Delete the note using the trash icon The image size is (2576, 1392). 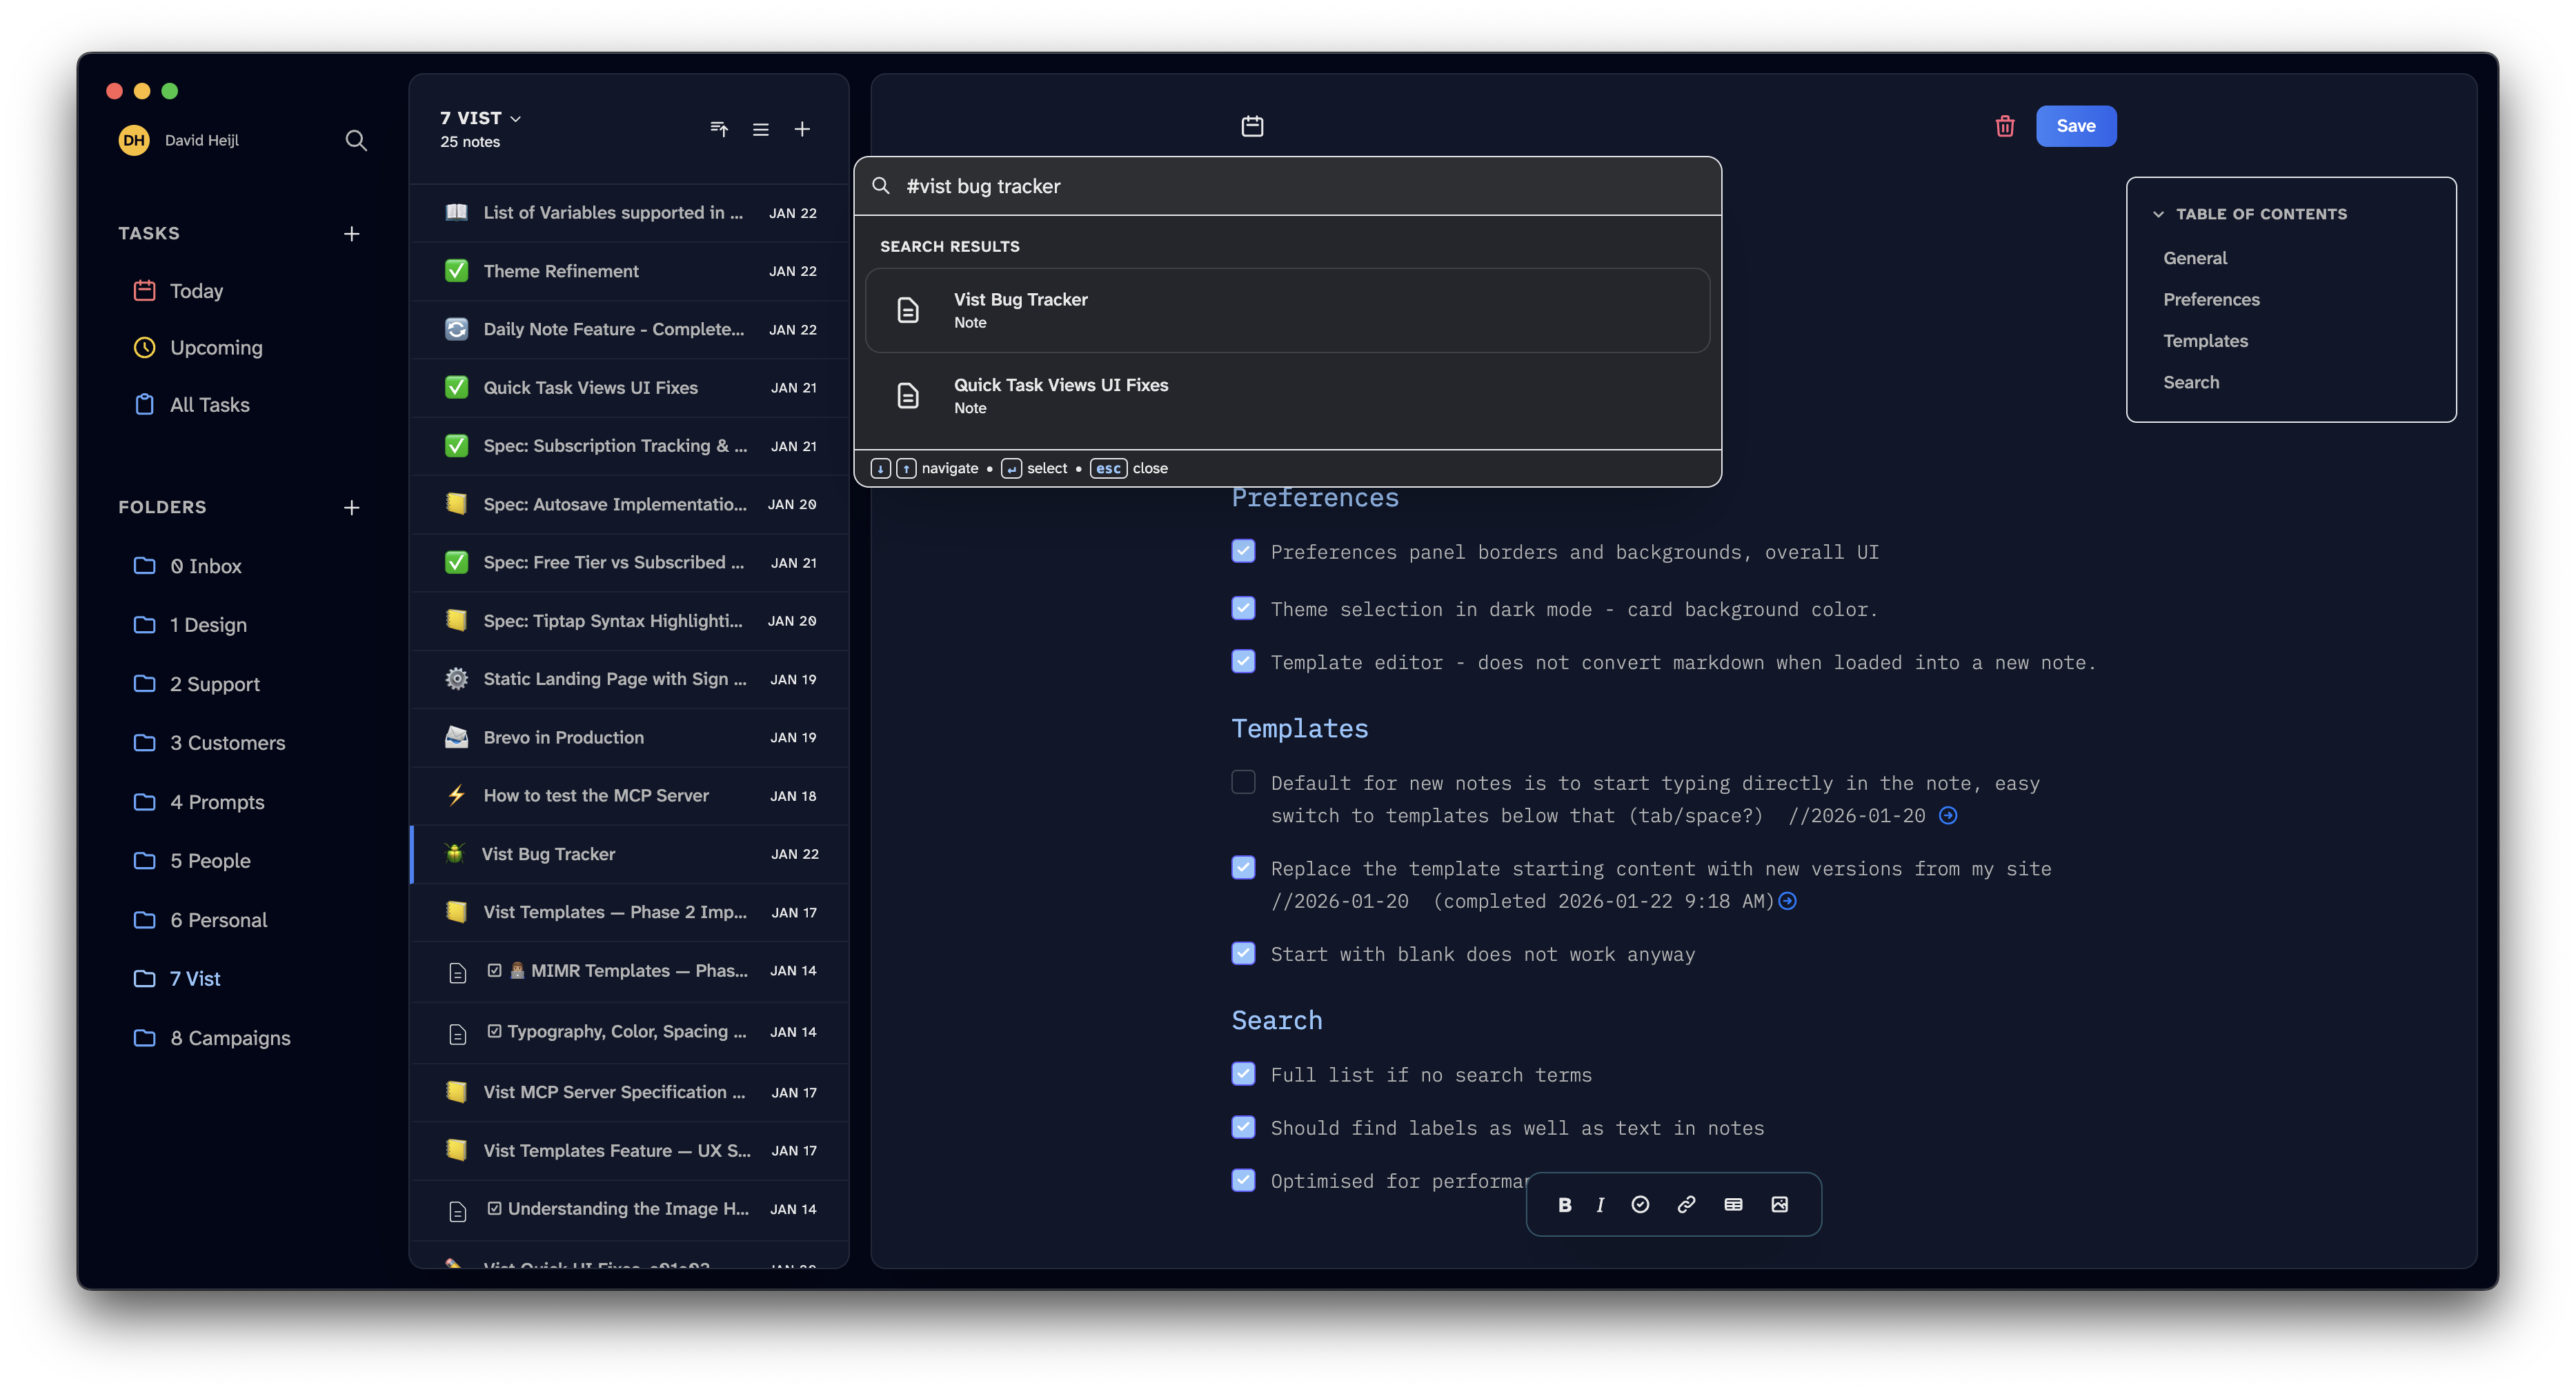[2004, 126]
